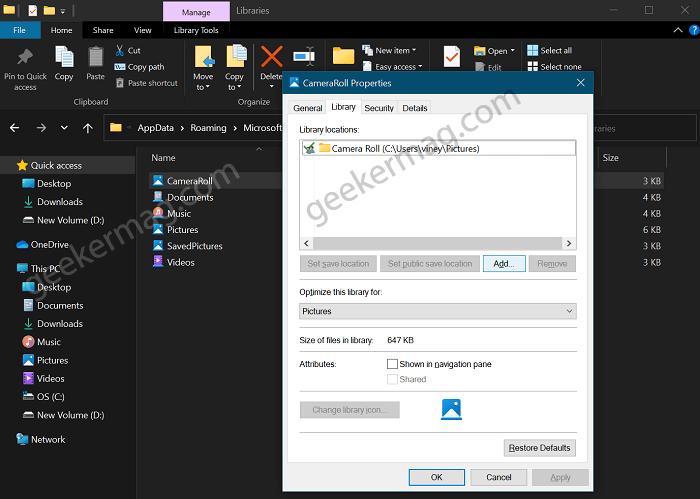Click the Microsoft breadcrumb in address bar
This screenshot has height=499, width=700.
pos(262,128)
